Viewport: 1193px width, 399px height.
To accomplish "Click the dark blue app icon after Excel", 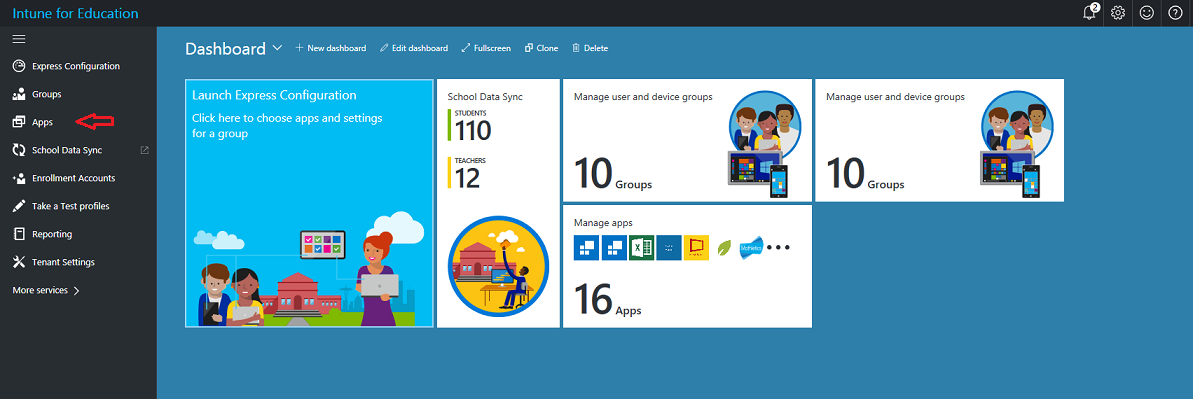I will click(x=669, y=247).
